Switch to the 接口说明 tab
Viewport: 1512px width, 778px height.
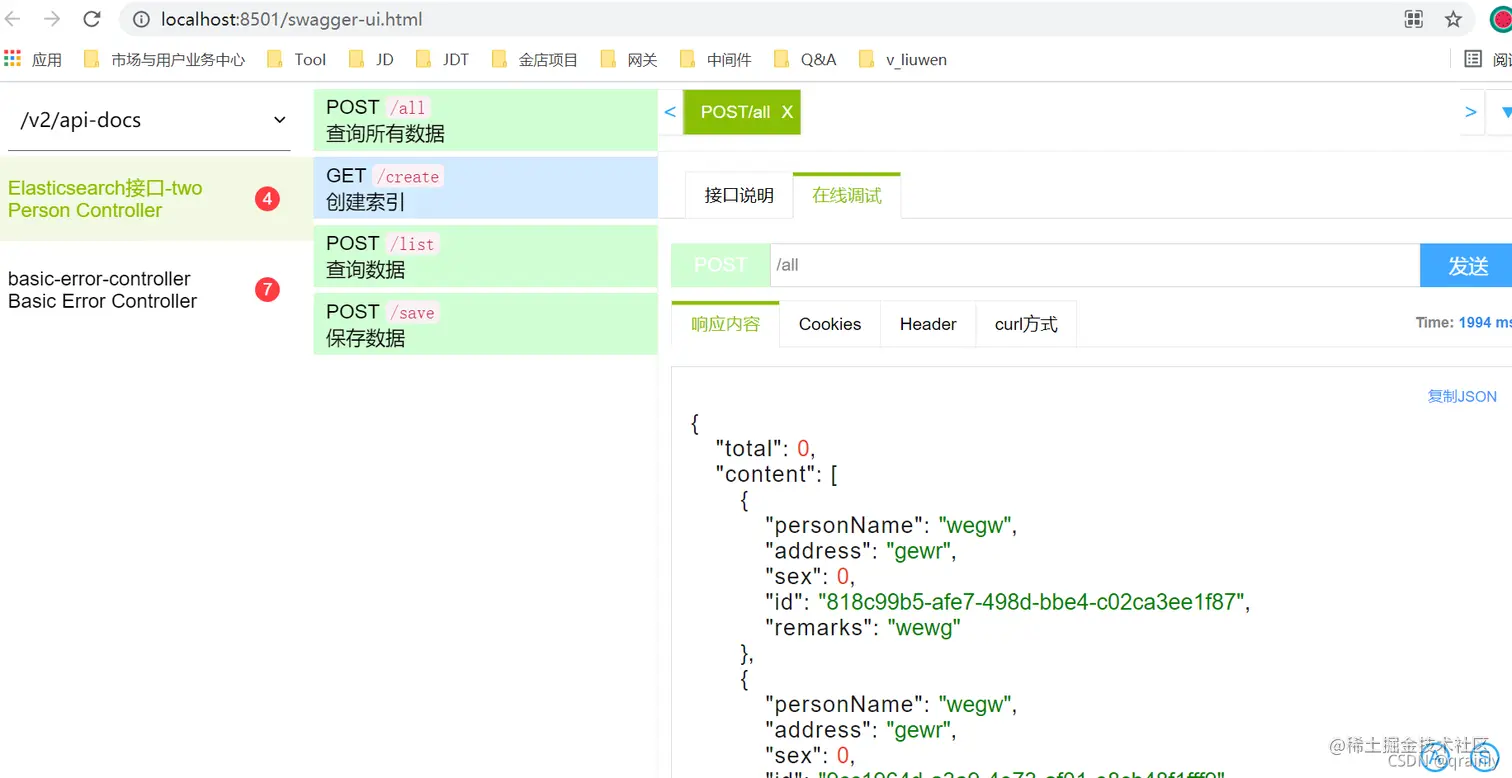tap(739, 195)
